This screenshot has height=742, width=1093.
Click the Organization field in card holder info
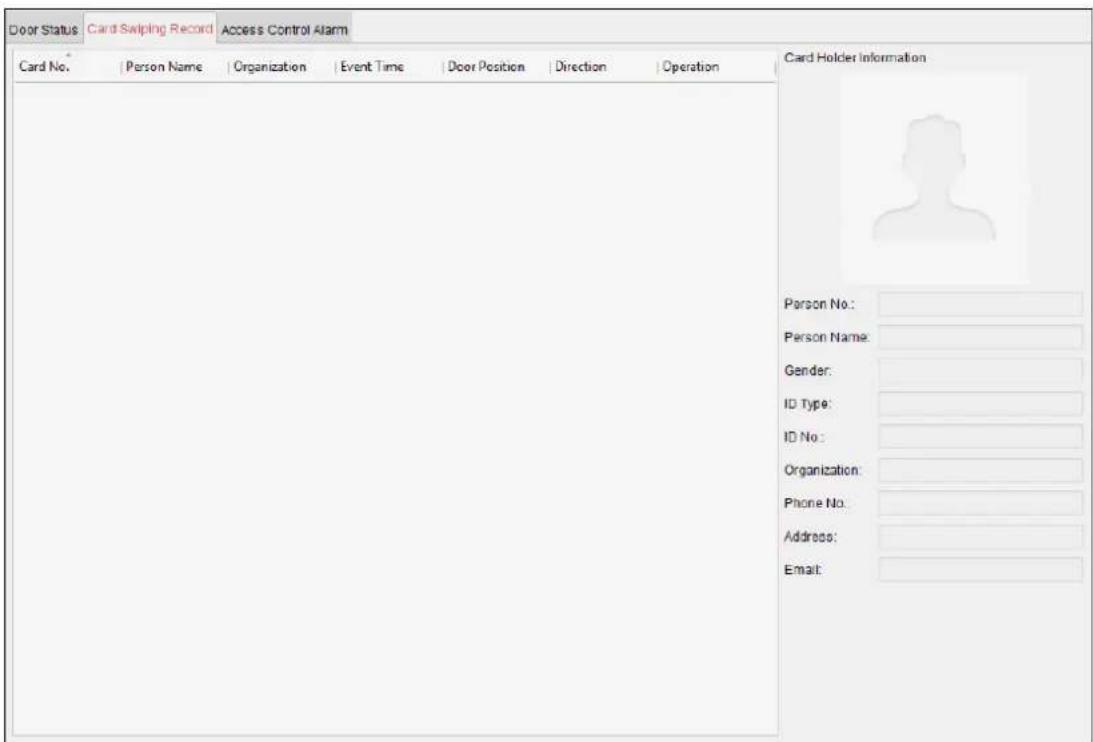[979, 470]
